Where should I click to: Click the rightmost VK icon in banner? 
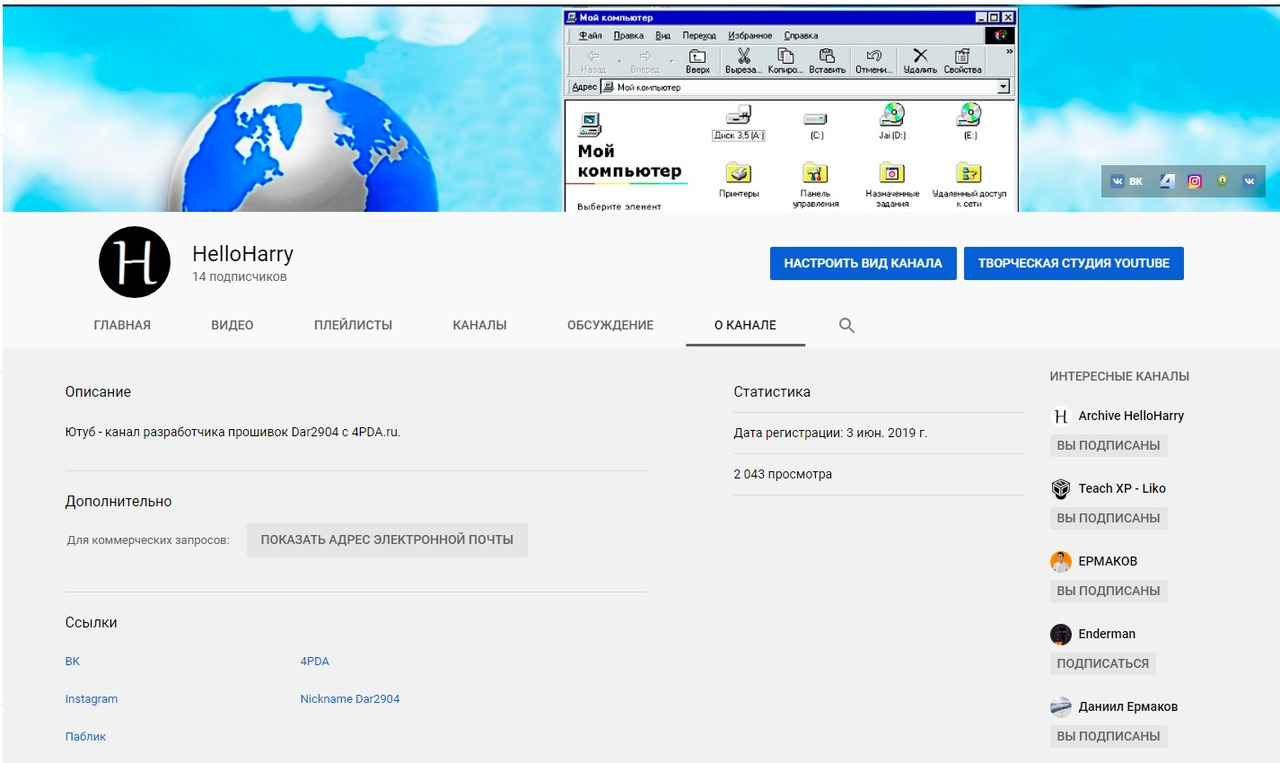pyautogui.click(x=1249, y=181)
